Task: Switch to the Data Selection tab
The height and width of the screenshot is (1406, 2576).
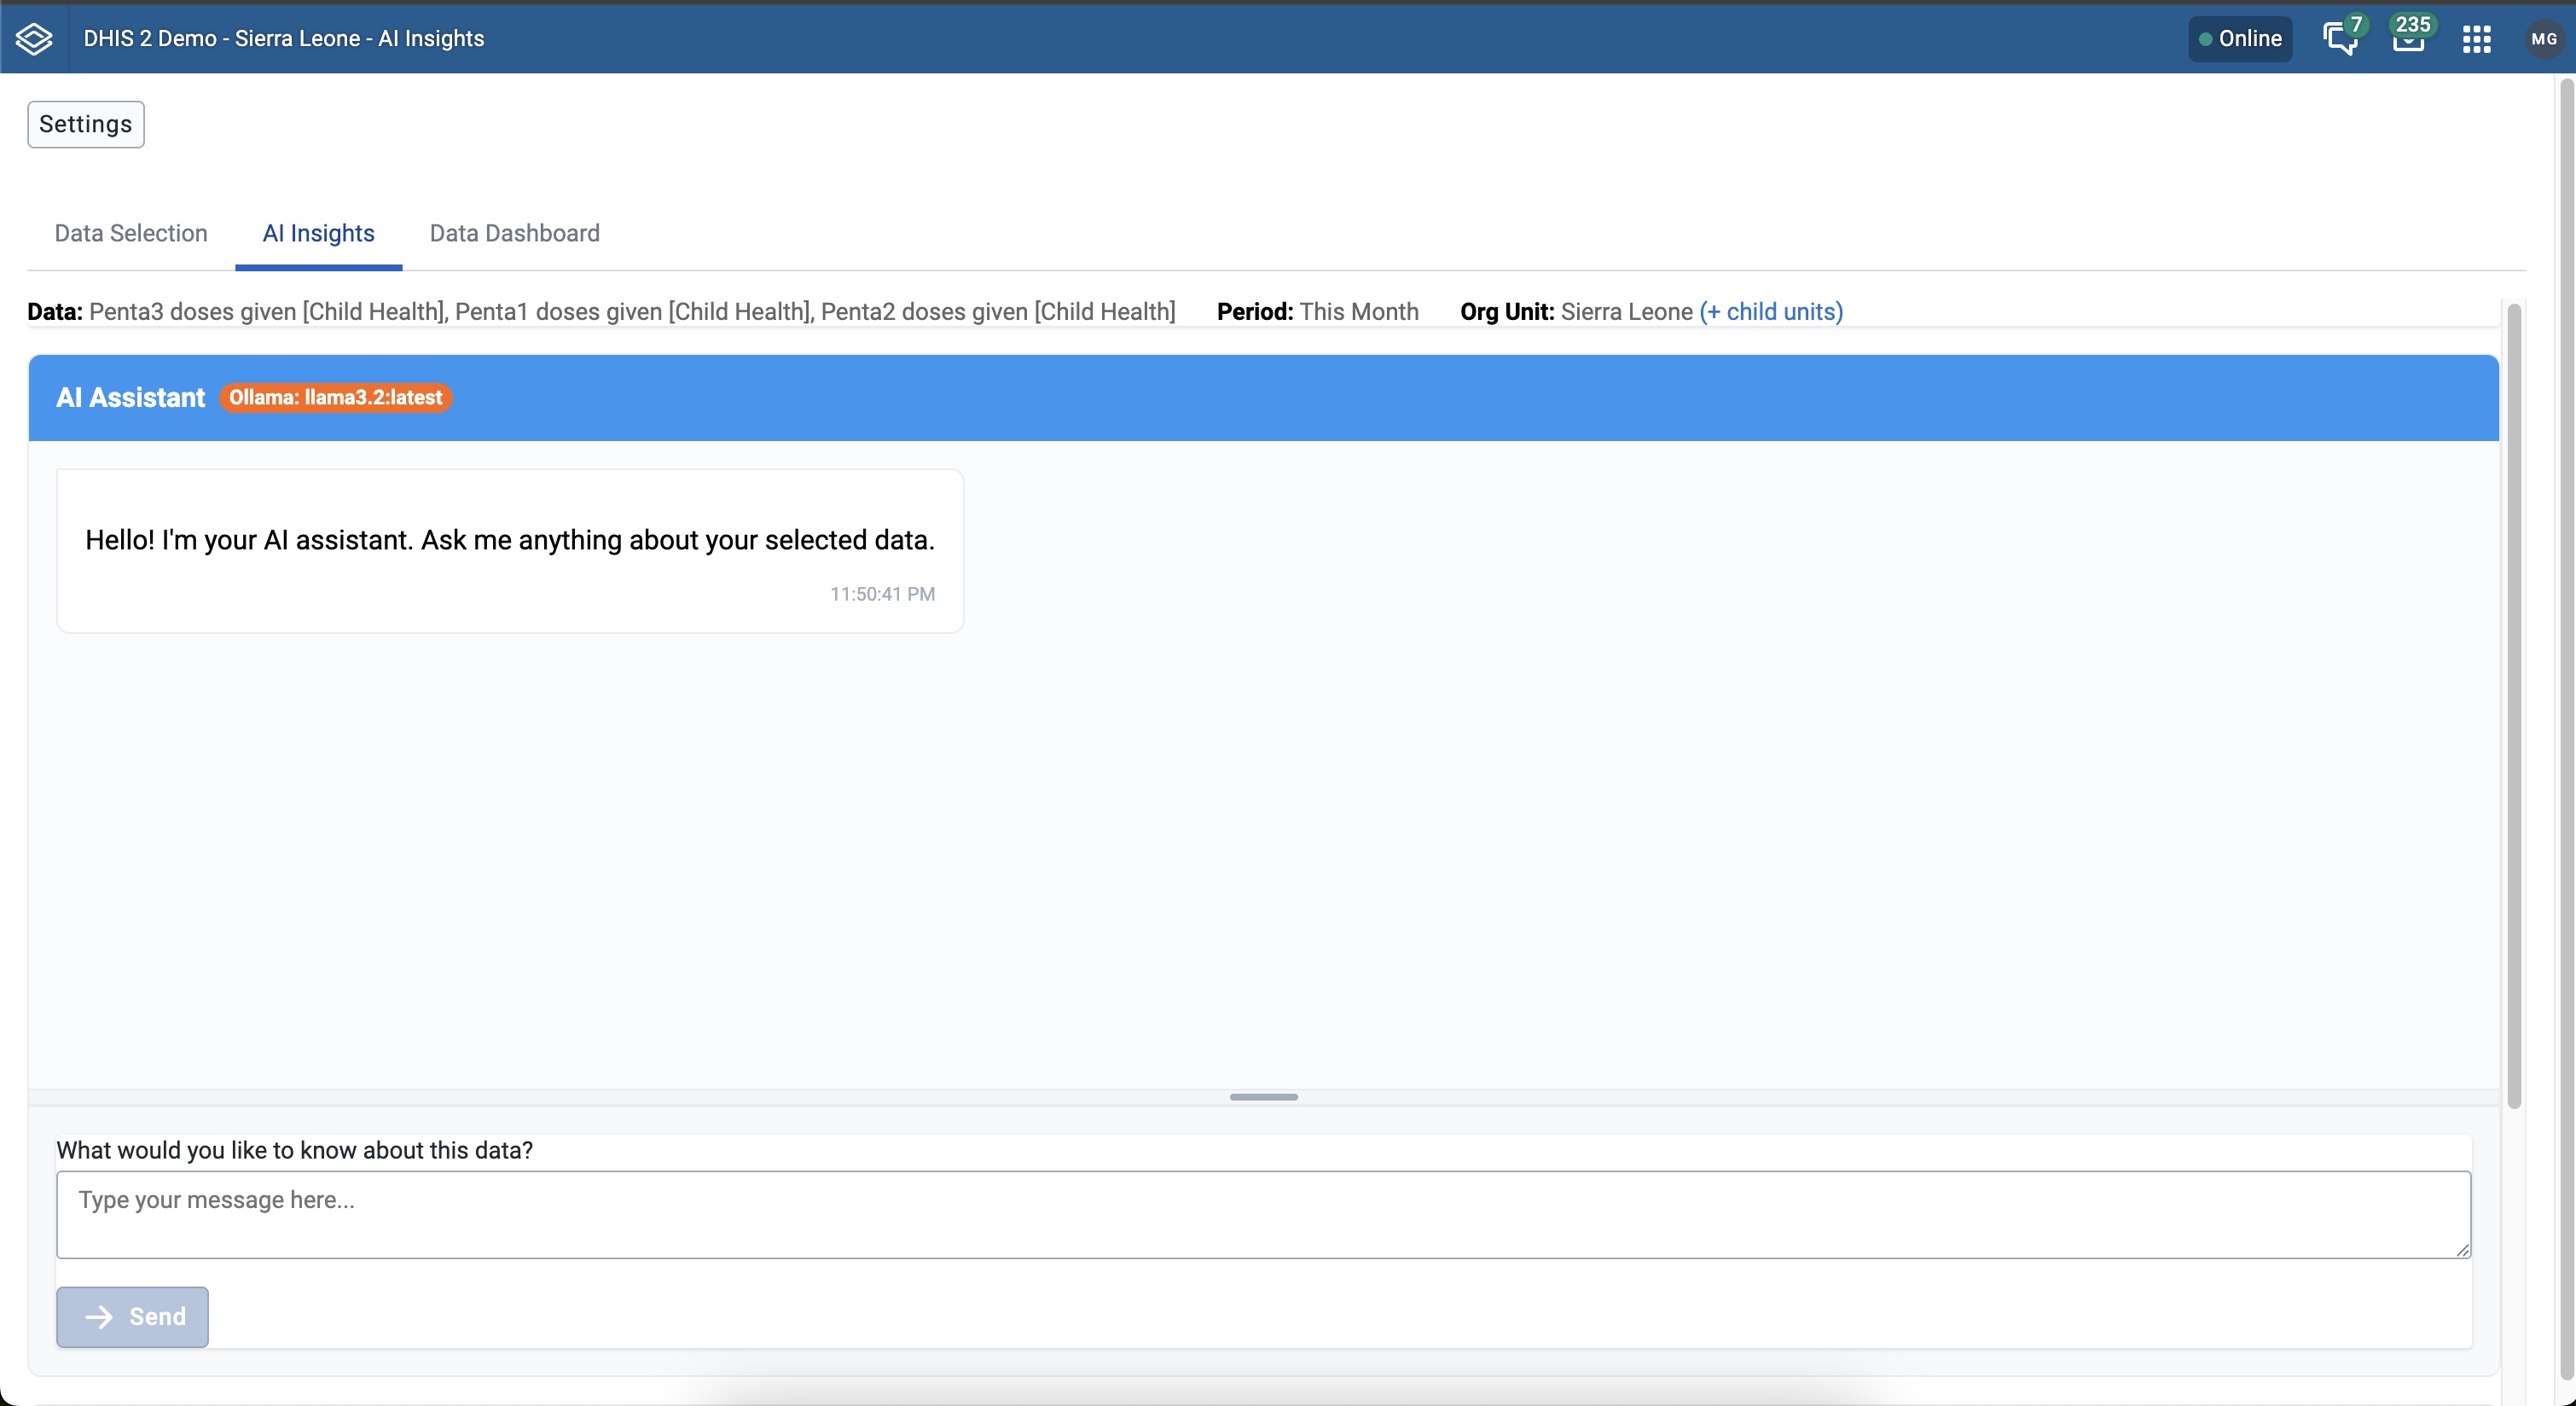Action: coord(130,233)
